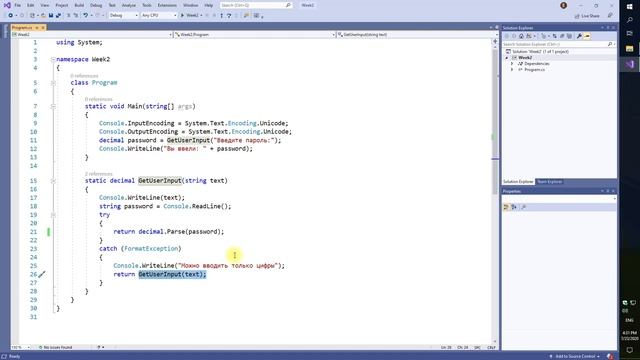
Task: Click the '2 references' CodeLens link above GetUserInput
Action: 98,174
